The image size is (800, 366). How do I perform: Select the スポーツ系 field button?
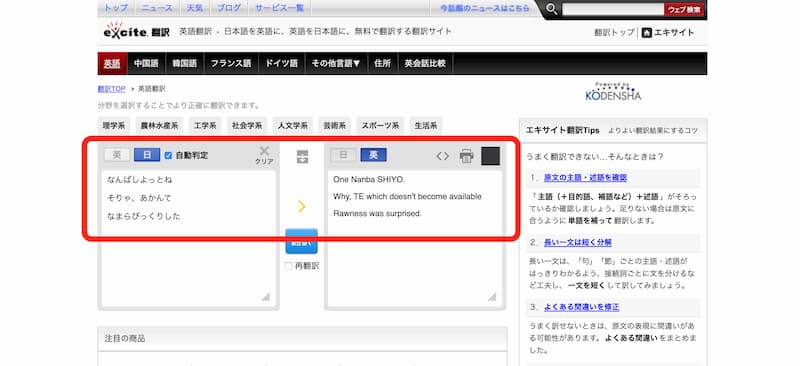[x=380, y=126]
